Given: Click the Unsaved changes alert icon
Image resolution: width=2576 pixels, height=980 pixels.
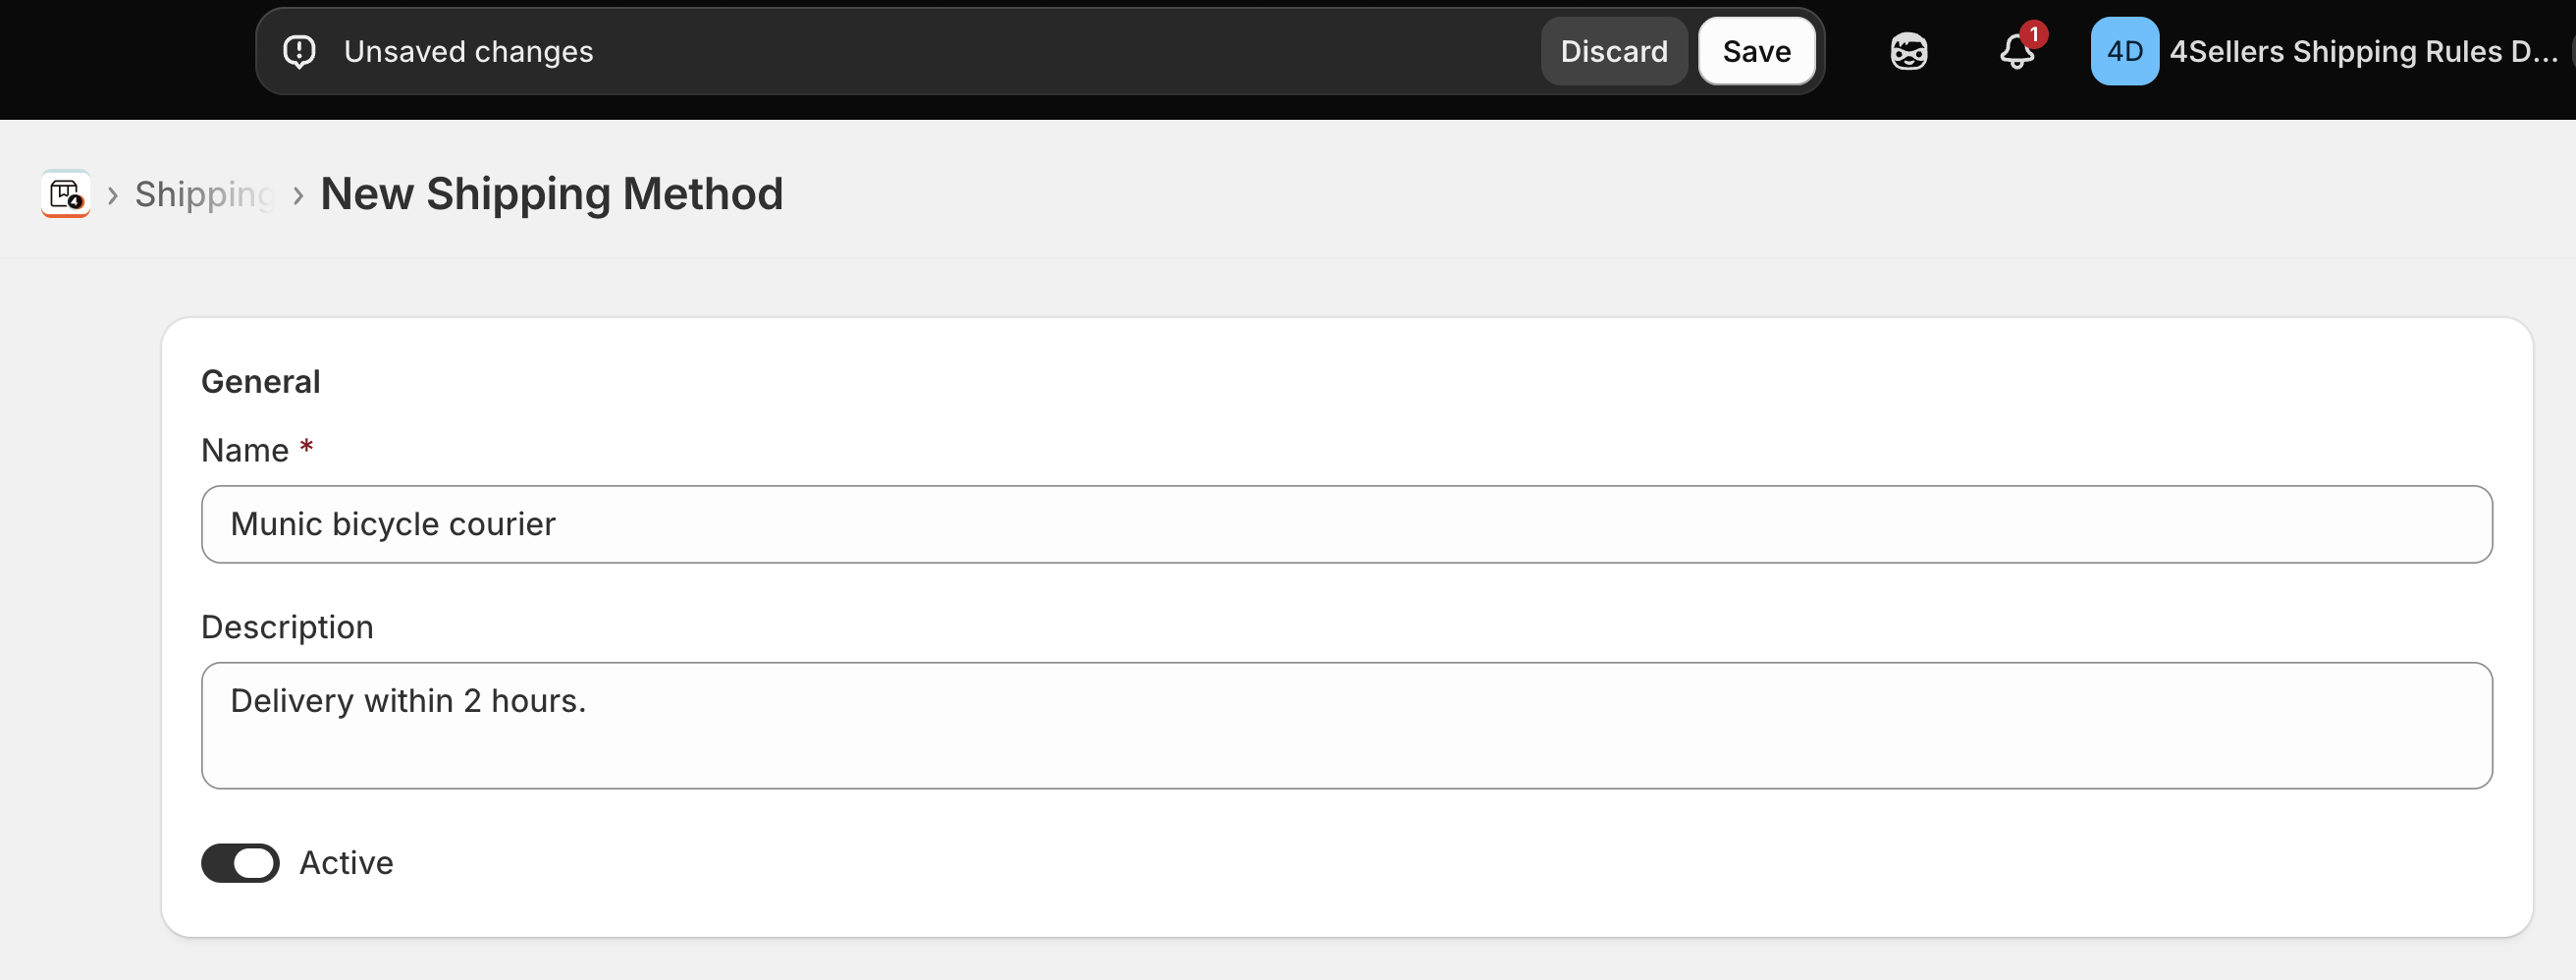Looking at the screenshot, I should pyautogui.click(x=299, y=51).
